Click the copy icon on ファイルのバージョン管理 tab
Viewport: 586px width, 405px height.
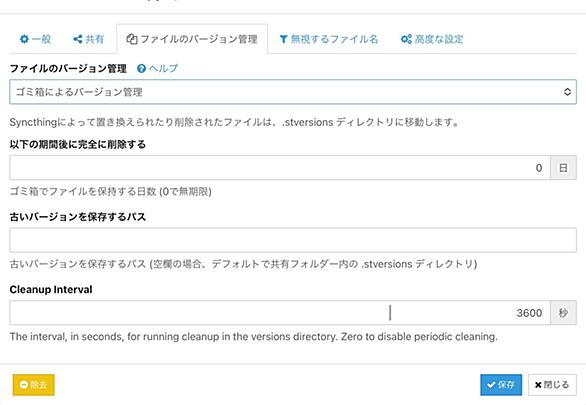132,39
